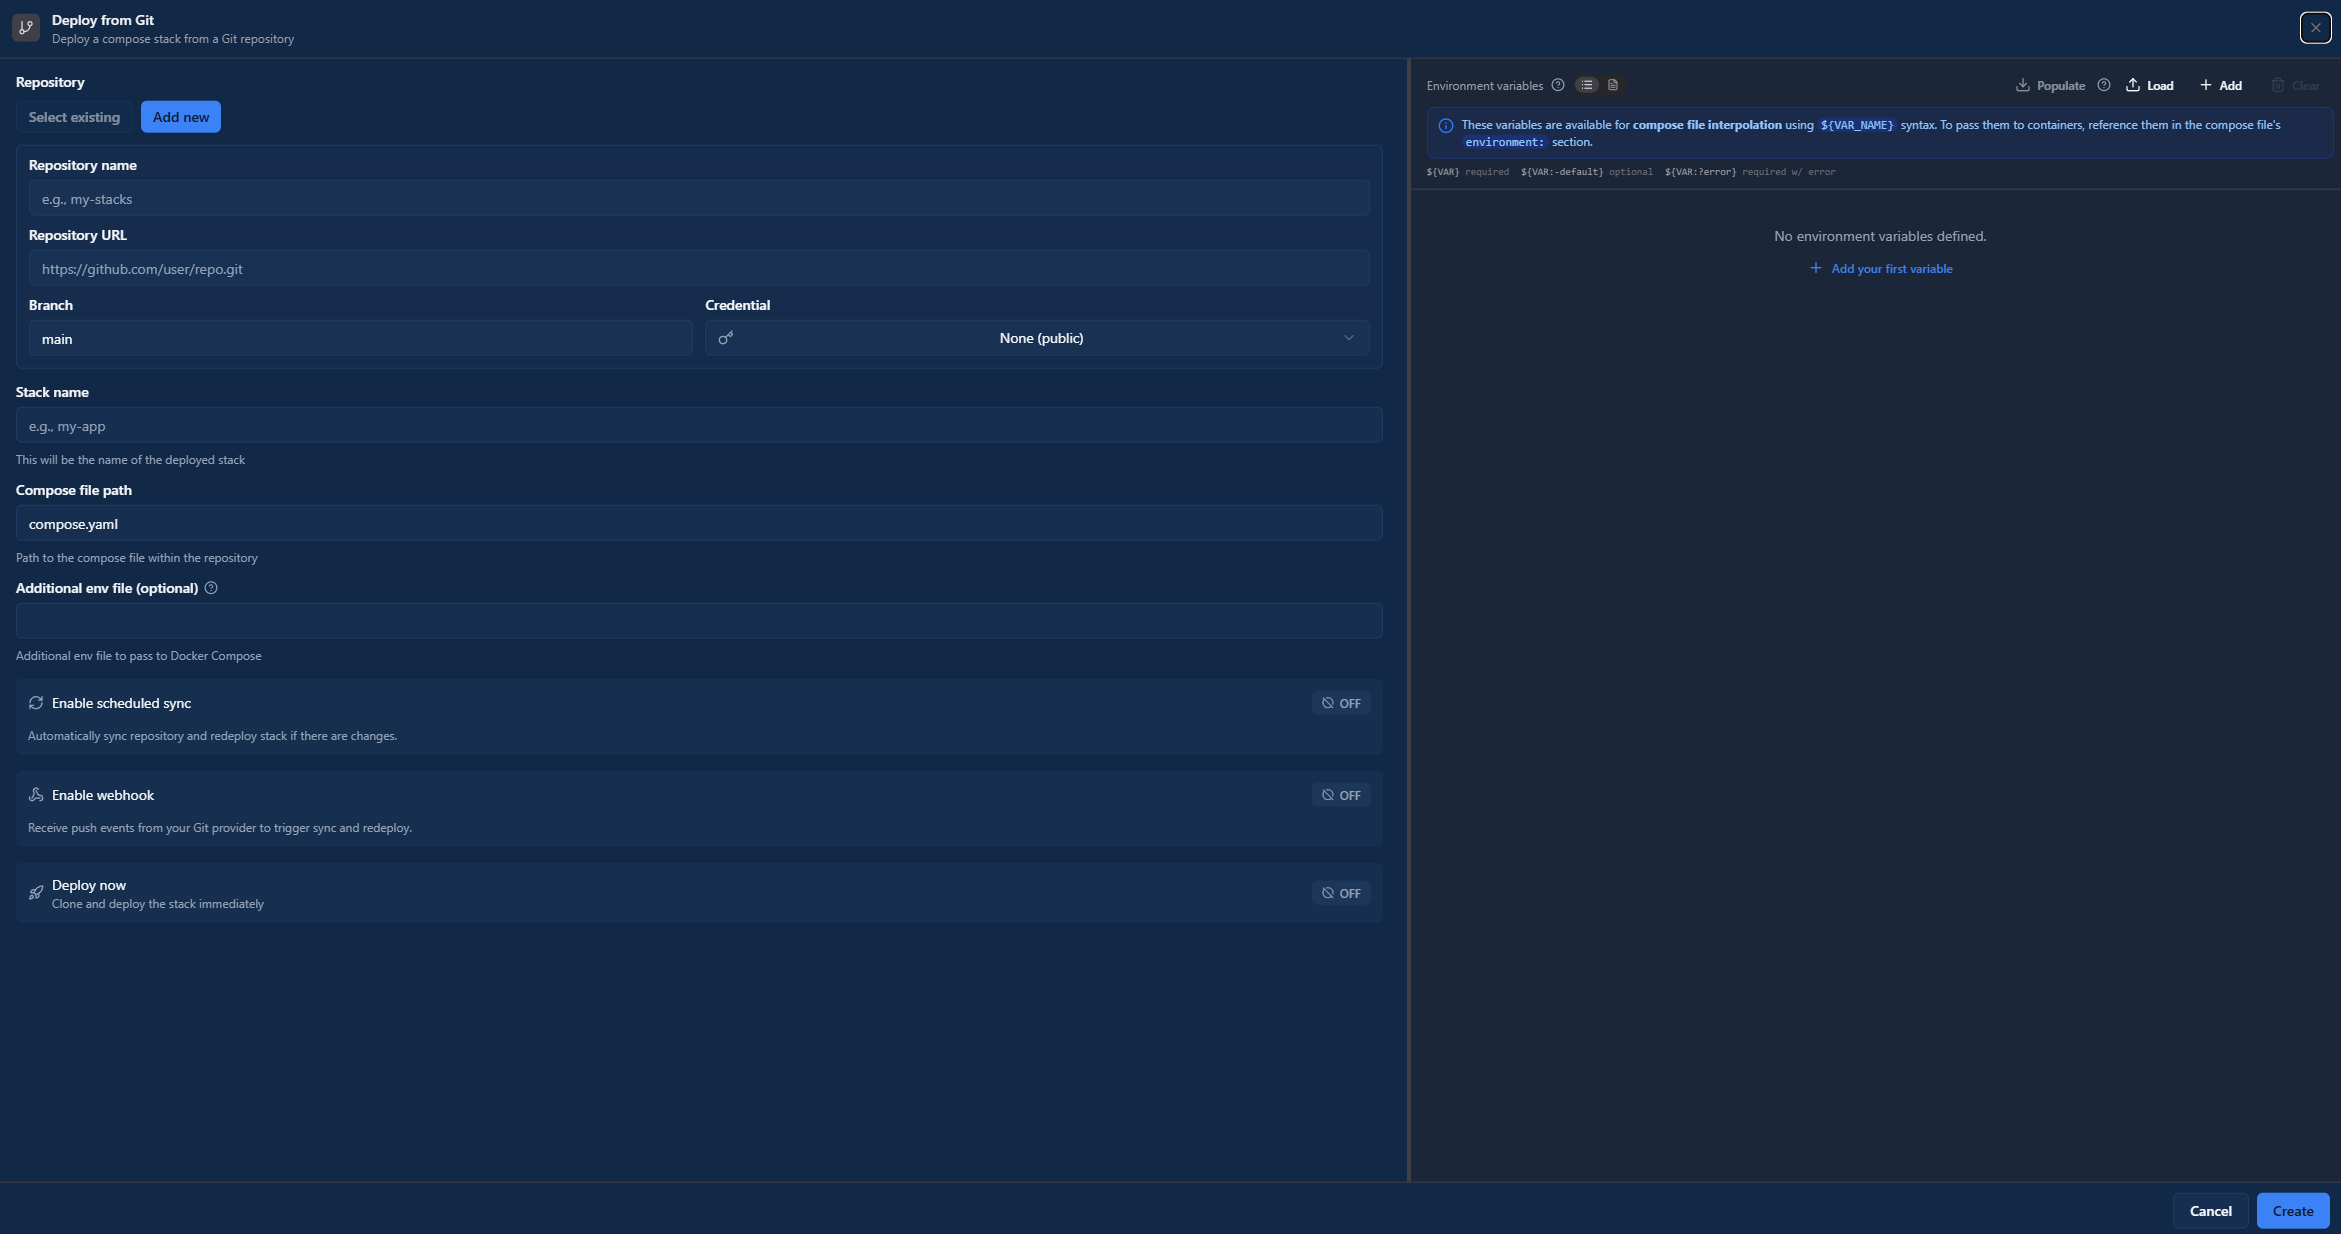Turn on Enable webhook toggle
2341x1234 pixels.
click(x=1340, y=795)
